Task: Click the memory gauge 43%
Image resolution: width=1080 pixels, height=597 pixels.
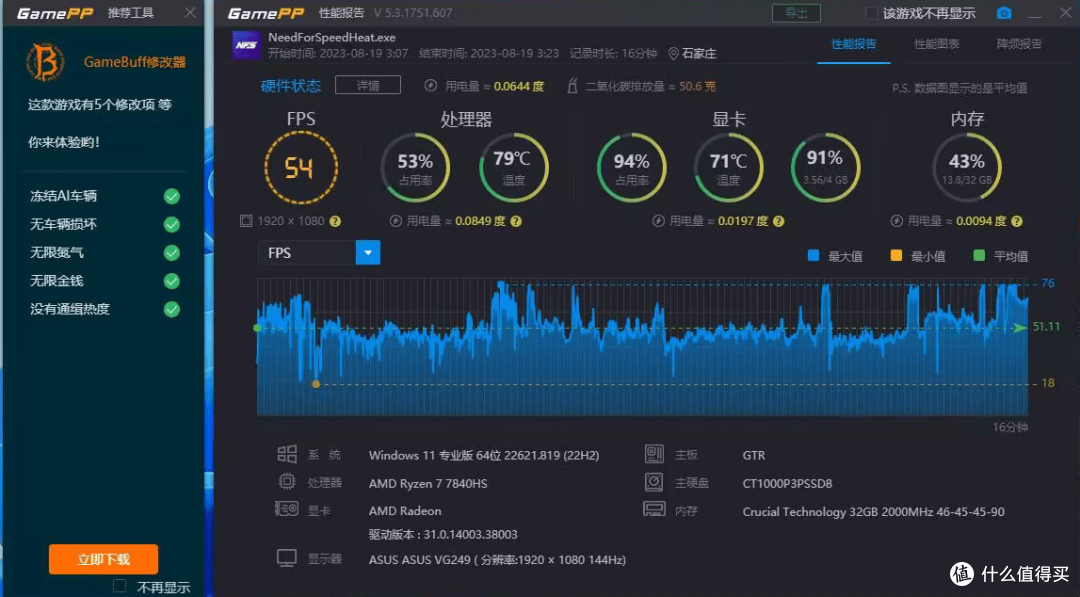Action: [x=966, y=168]
